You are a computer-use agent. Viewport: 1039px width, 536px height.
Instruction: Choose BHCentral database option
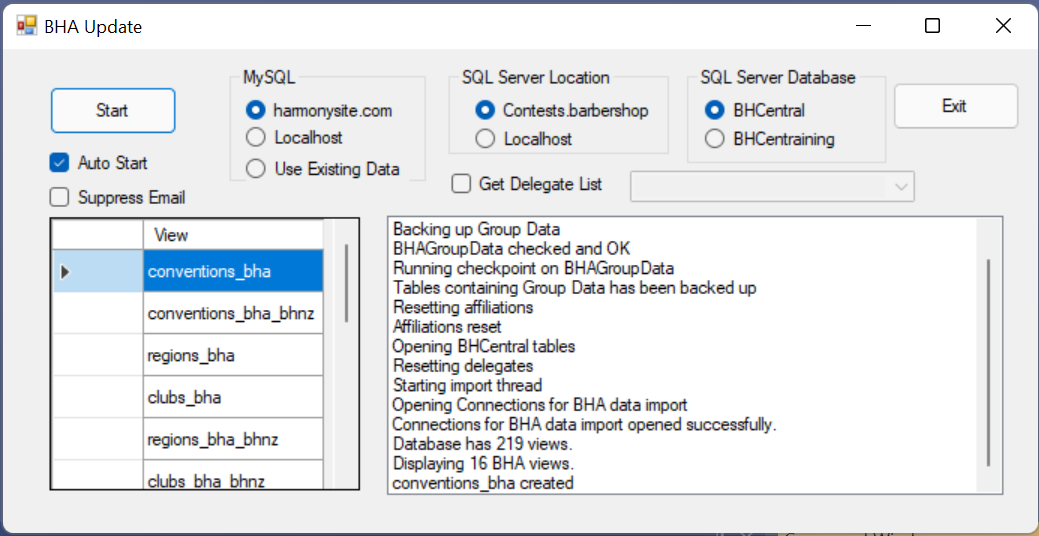point(715,110)
